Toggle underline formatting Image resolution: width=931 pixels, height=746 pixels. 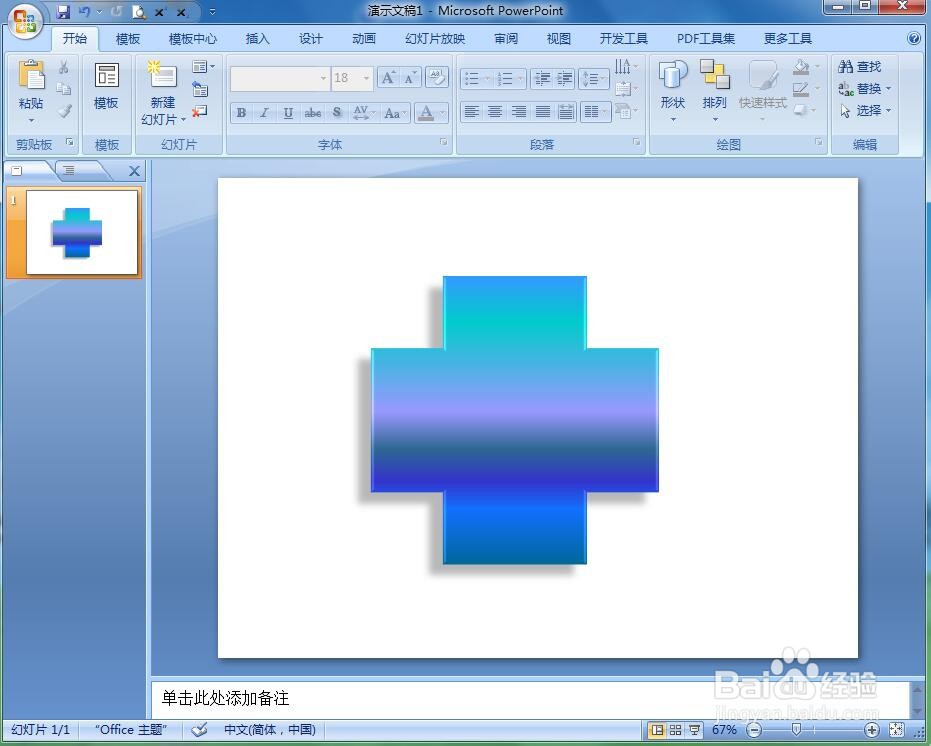288,112
